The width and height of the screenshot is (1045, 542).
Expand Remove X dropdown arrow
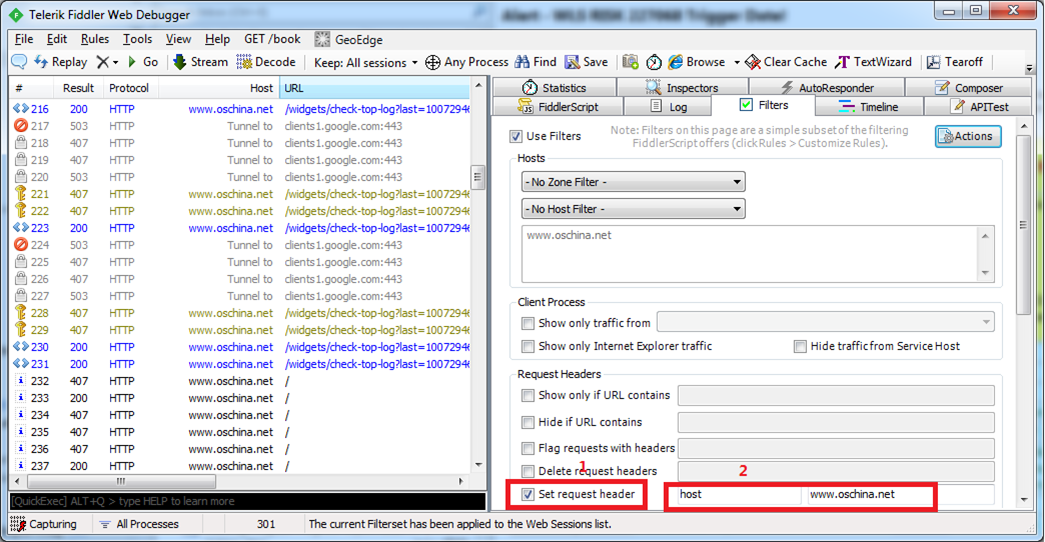click(115, 63)
